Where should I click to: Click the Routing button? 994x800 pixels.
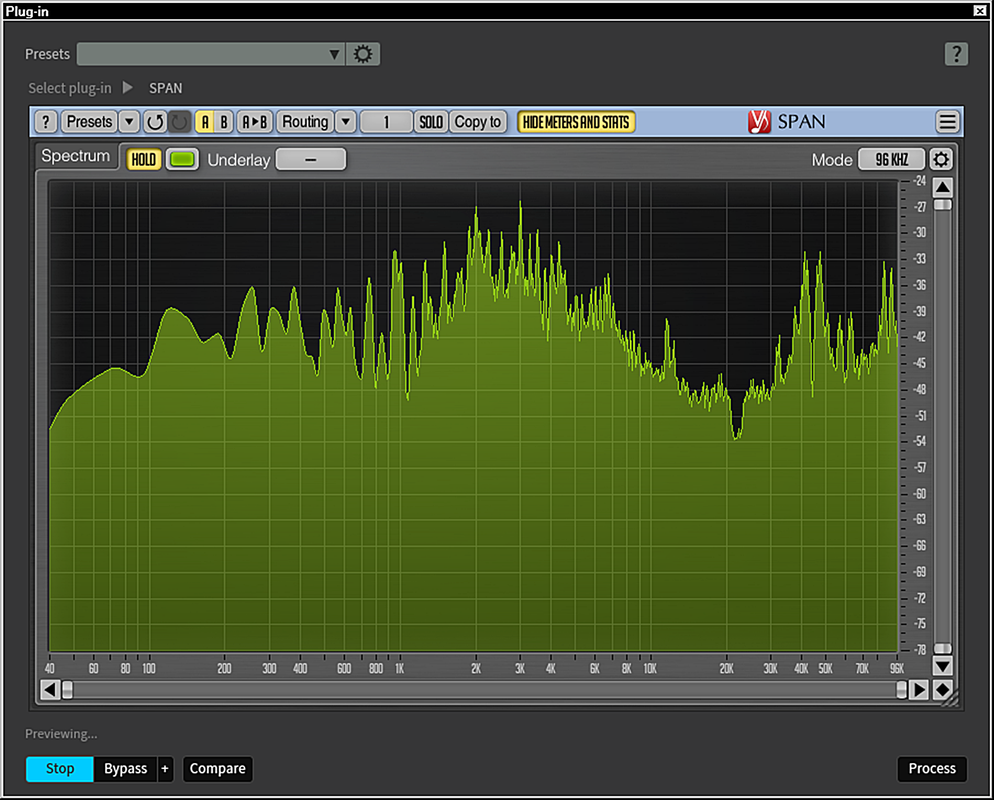[x=306, y=122]
